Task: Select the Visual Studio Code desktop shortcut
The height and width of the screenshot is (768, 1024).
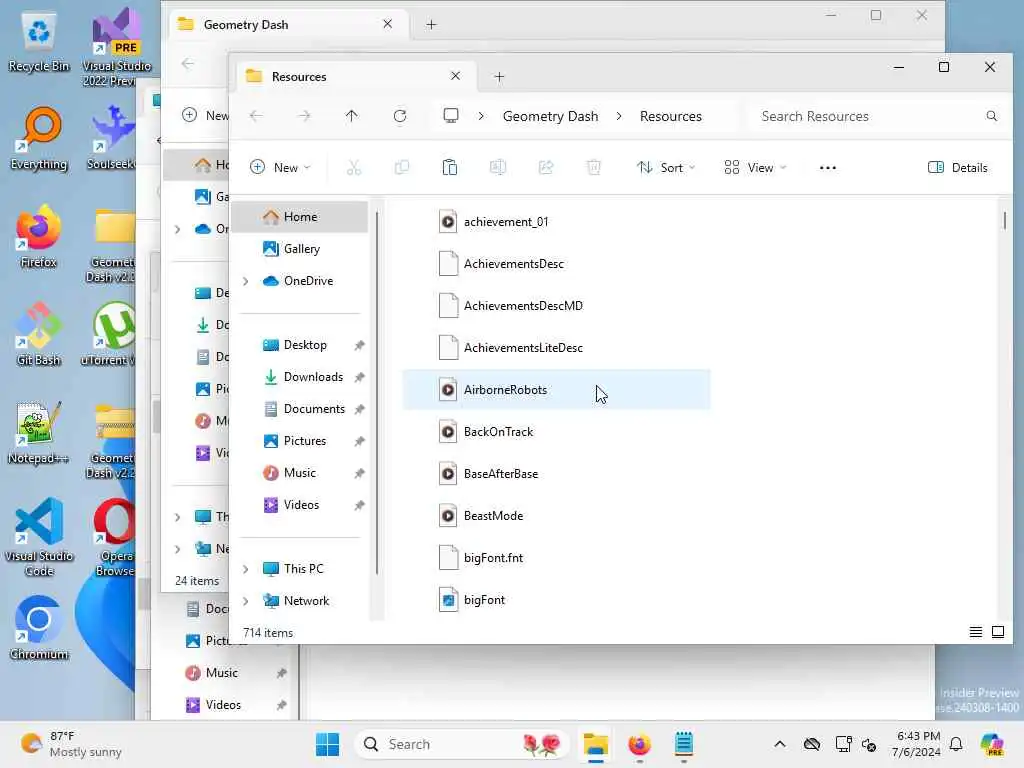Action: point(39,537)
